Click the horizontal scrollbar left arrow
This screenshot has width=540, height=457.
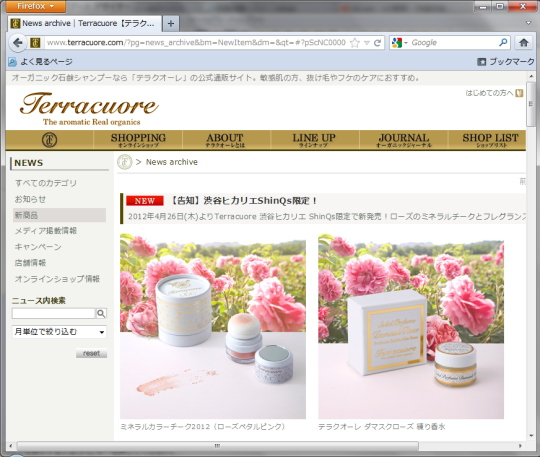pos(10,446)
